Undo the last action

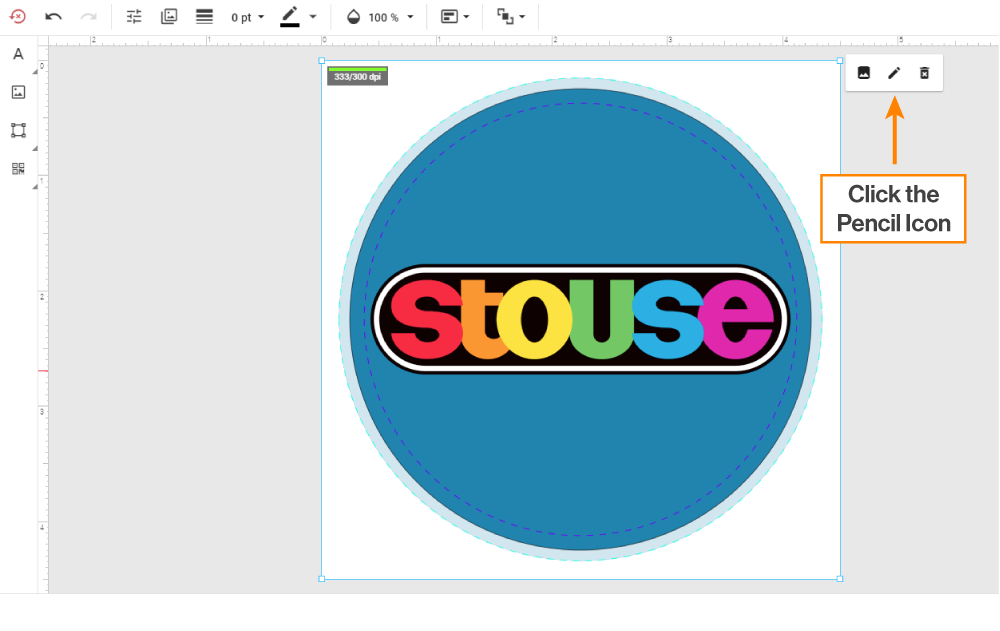[x=53, y=17]
